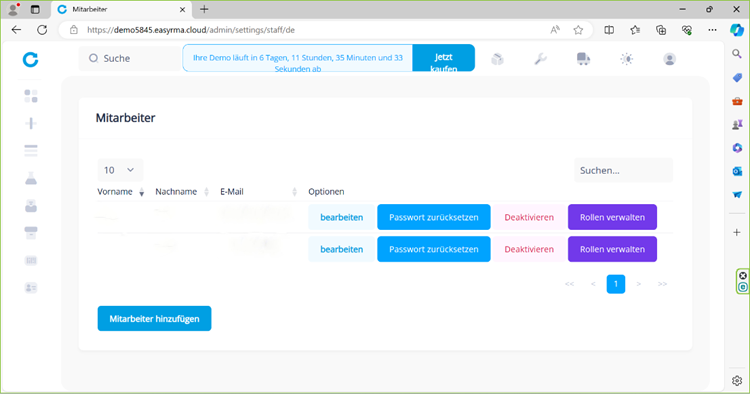
Task: Click bearbeiten in the first row
Action: pyautogui.click(x=342, y=217)
